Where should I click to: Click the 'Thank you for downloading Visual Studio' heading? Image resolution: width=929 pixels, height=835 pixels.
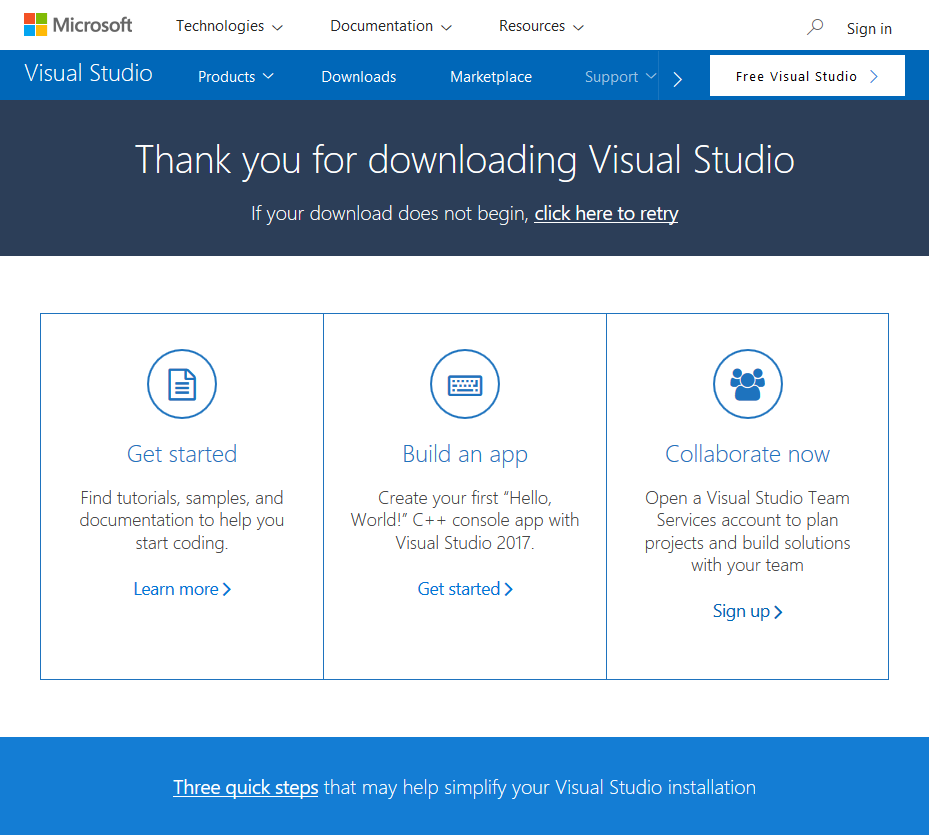pos(464,160)
